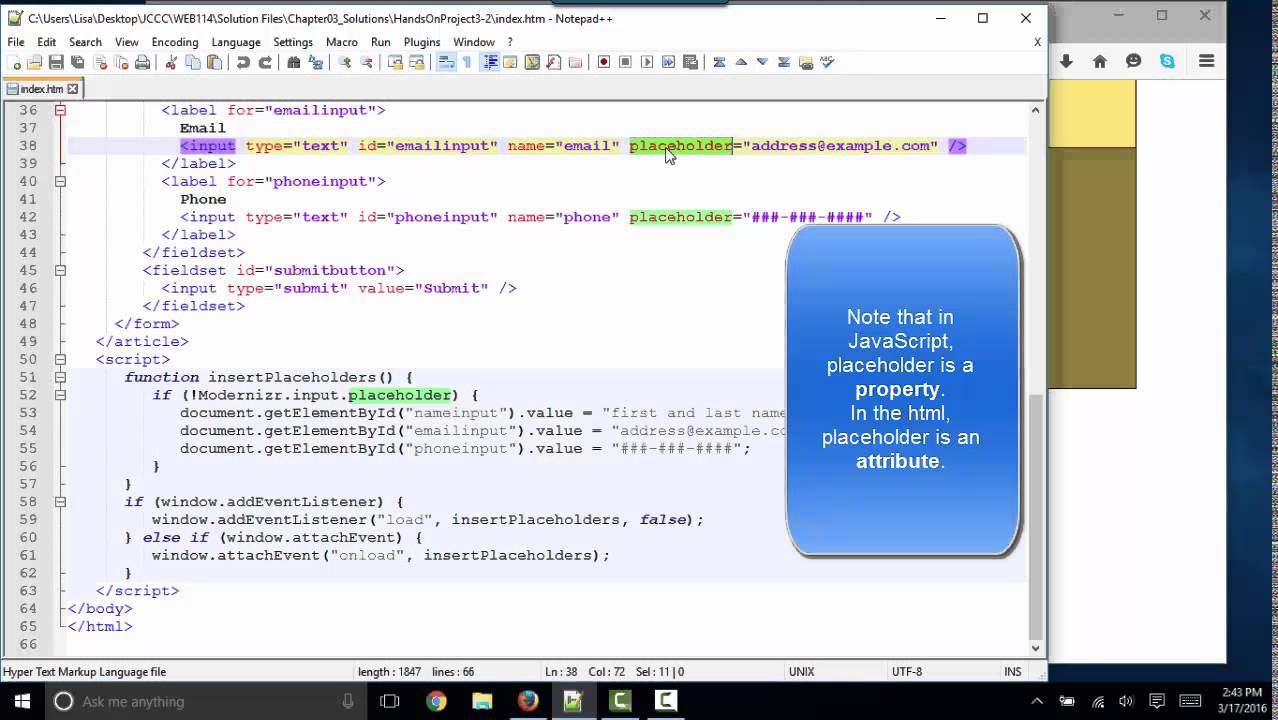Click the Zoom Out toolbar icon
The image size is (1278, 720).
[x=366, y=62]
